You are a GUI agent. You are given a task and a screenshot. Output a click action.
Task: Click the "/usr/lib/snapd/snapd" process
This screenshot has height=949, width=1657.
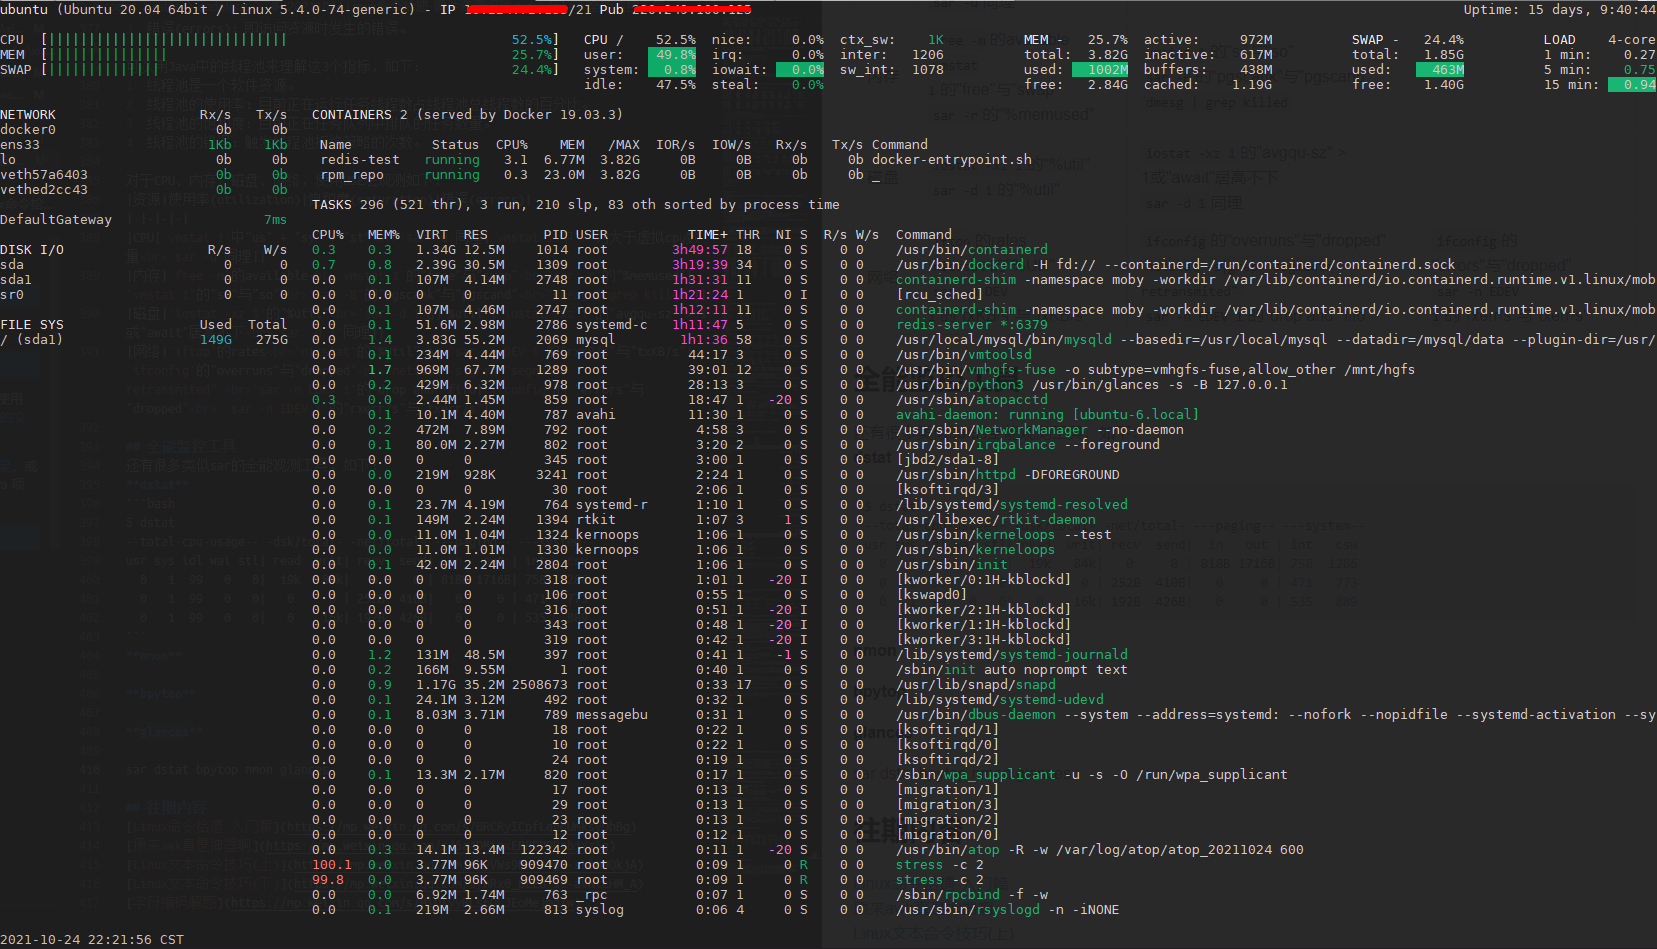pyautogui.click(x=976, y=685)
